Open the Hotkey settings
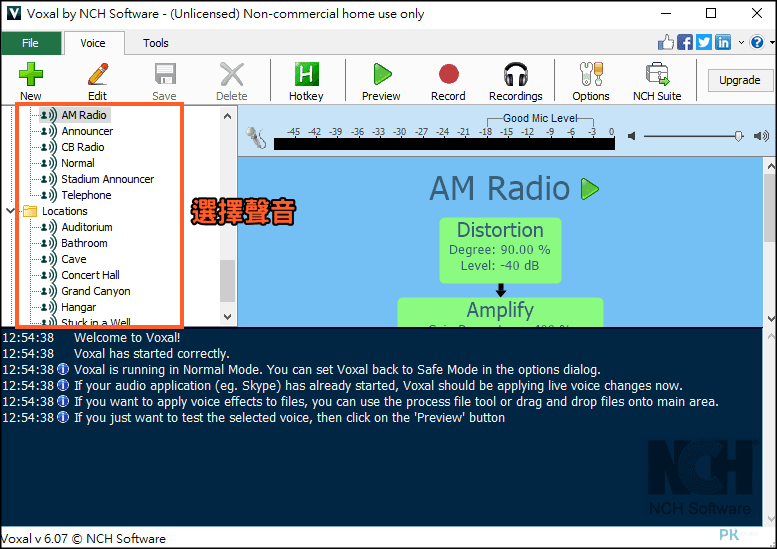 (x=306, y=81)
